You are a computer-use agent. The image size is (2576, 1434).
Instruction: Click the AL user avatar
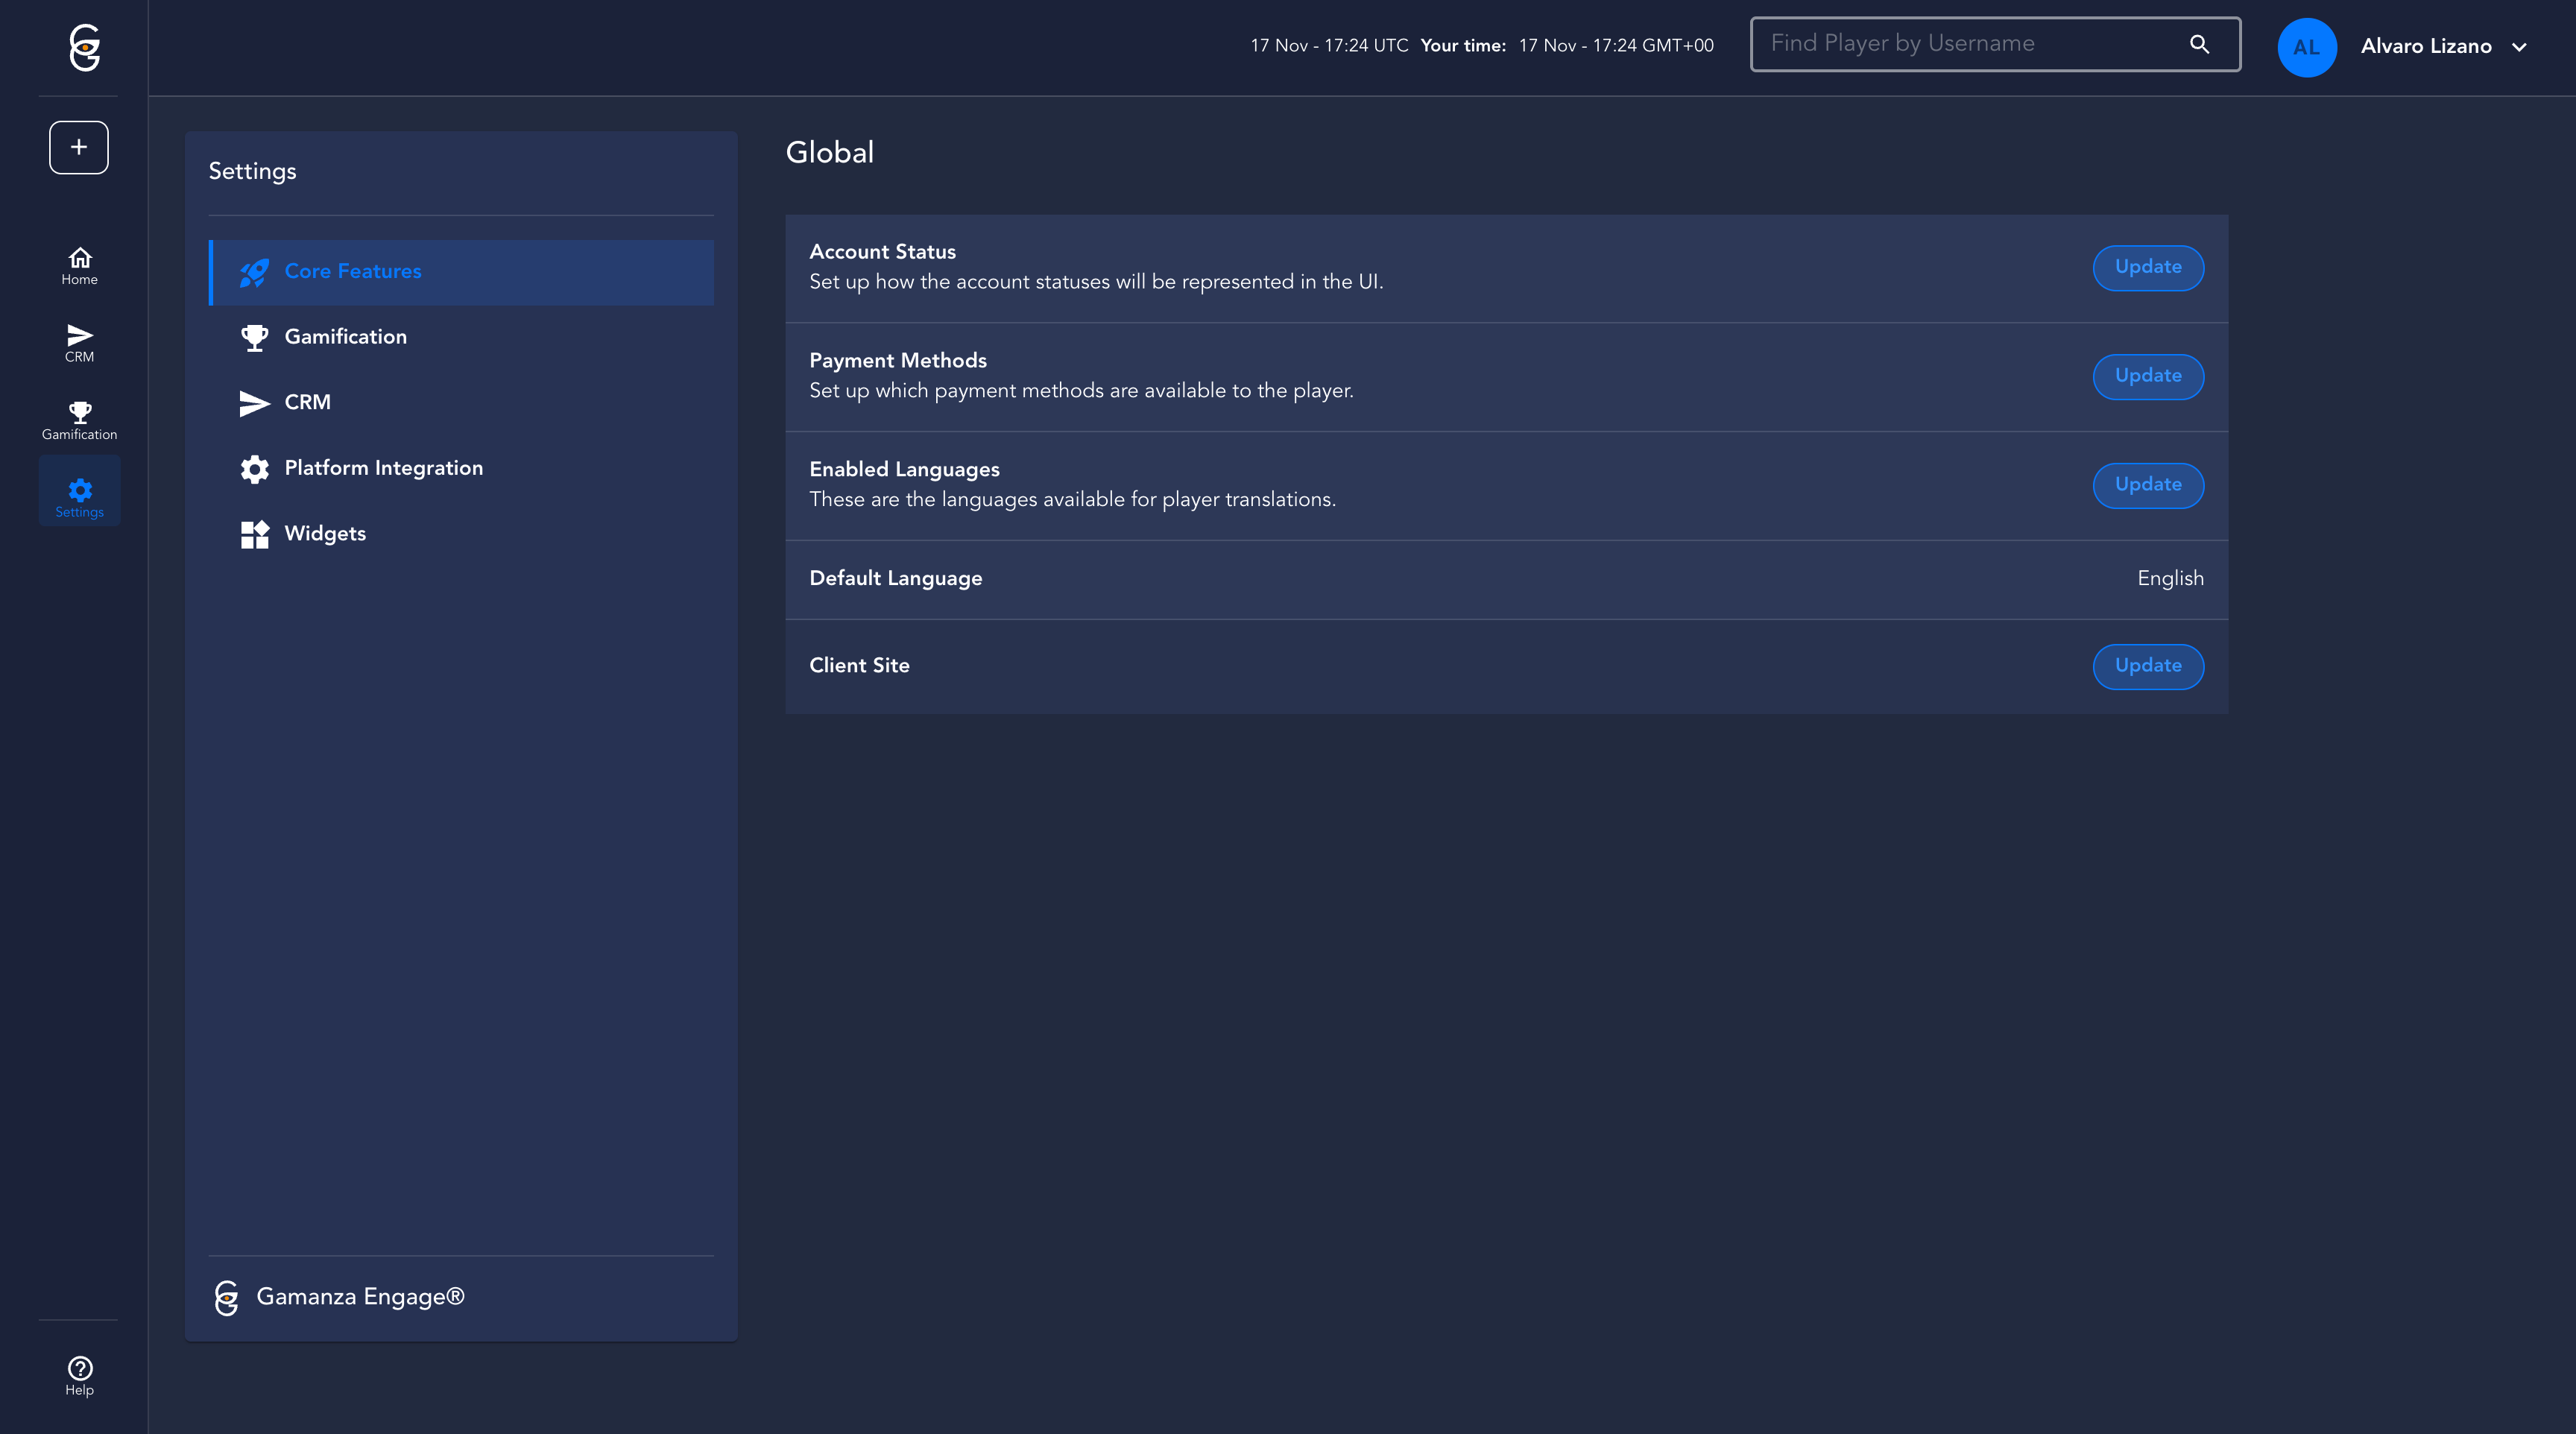2306,47
